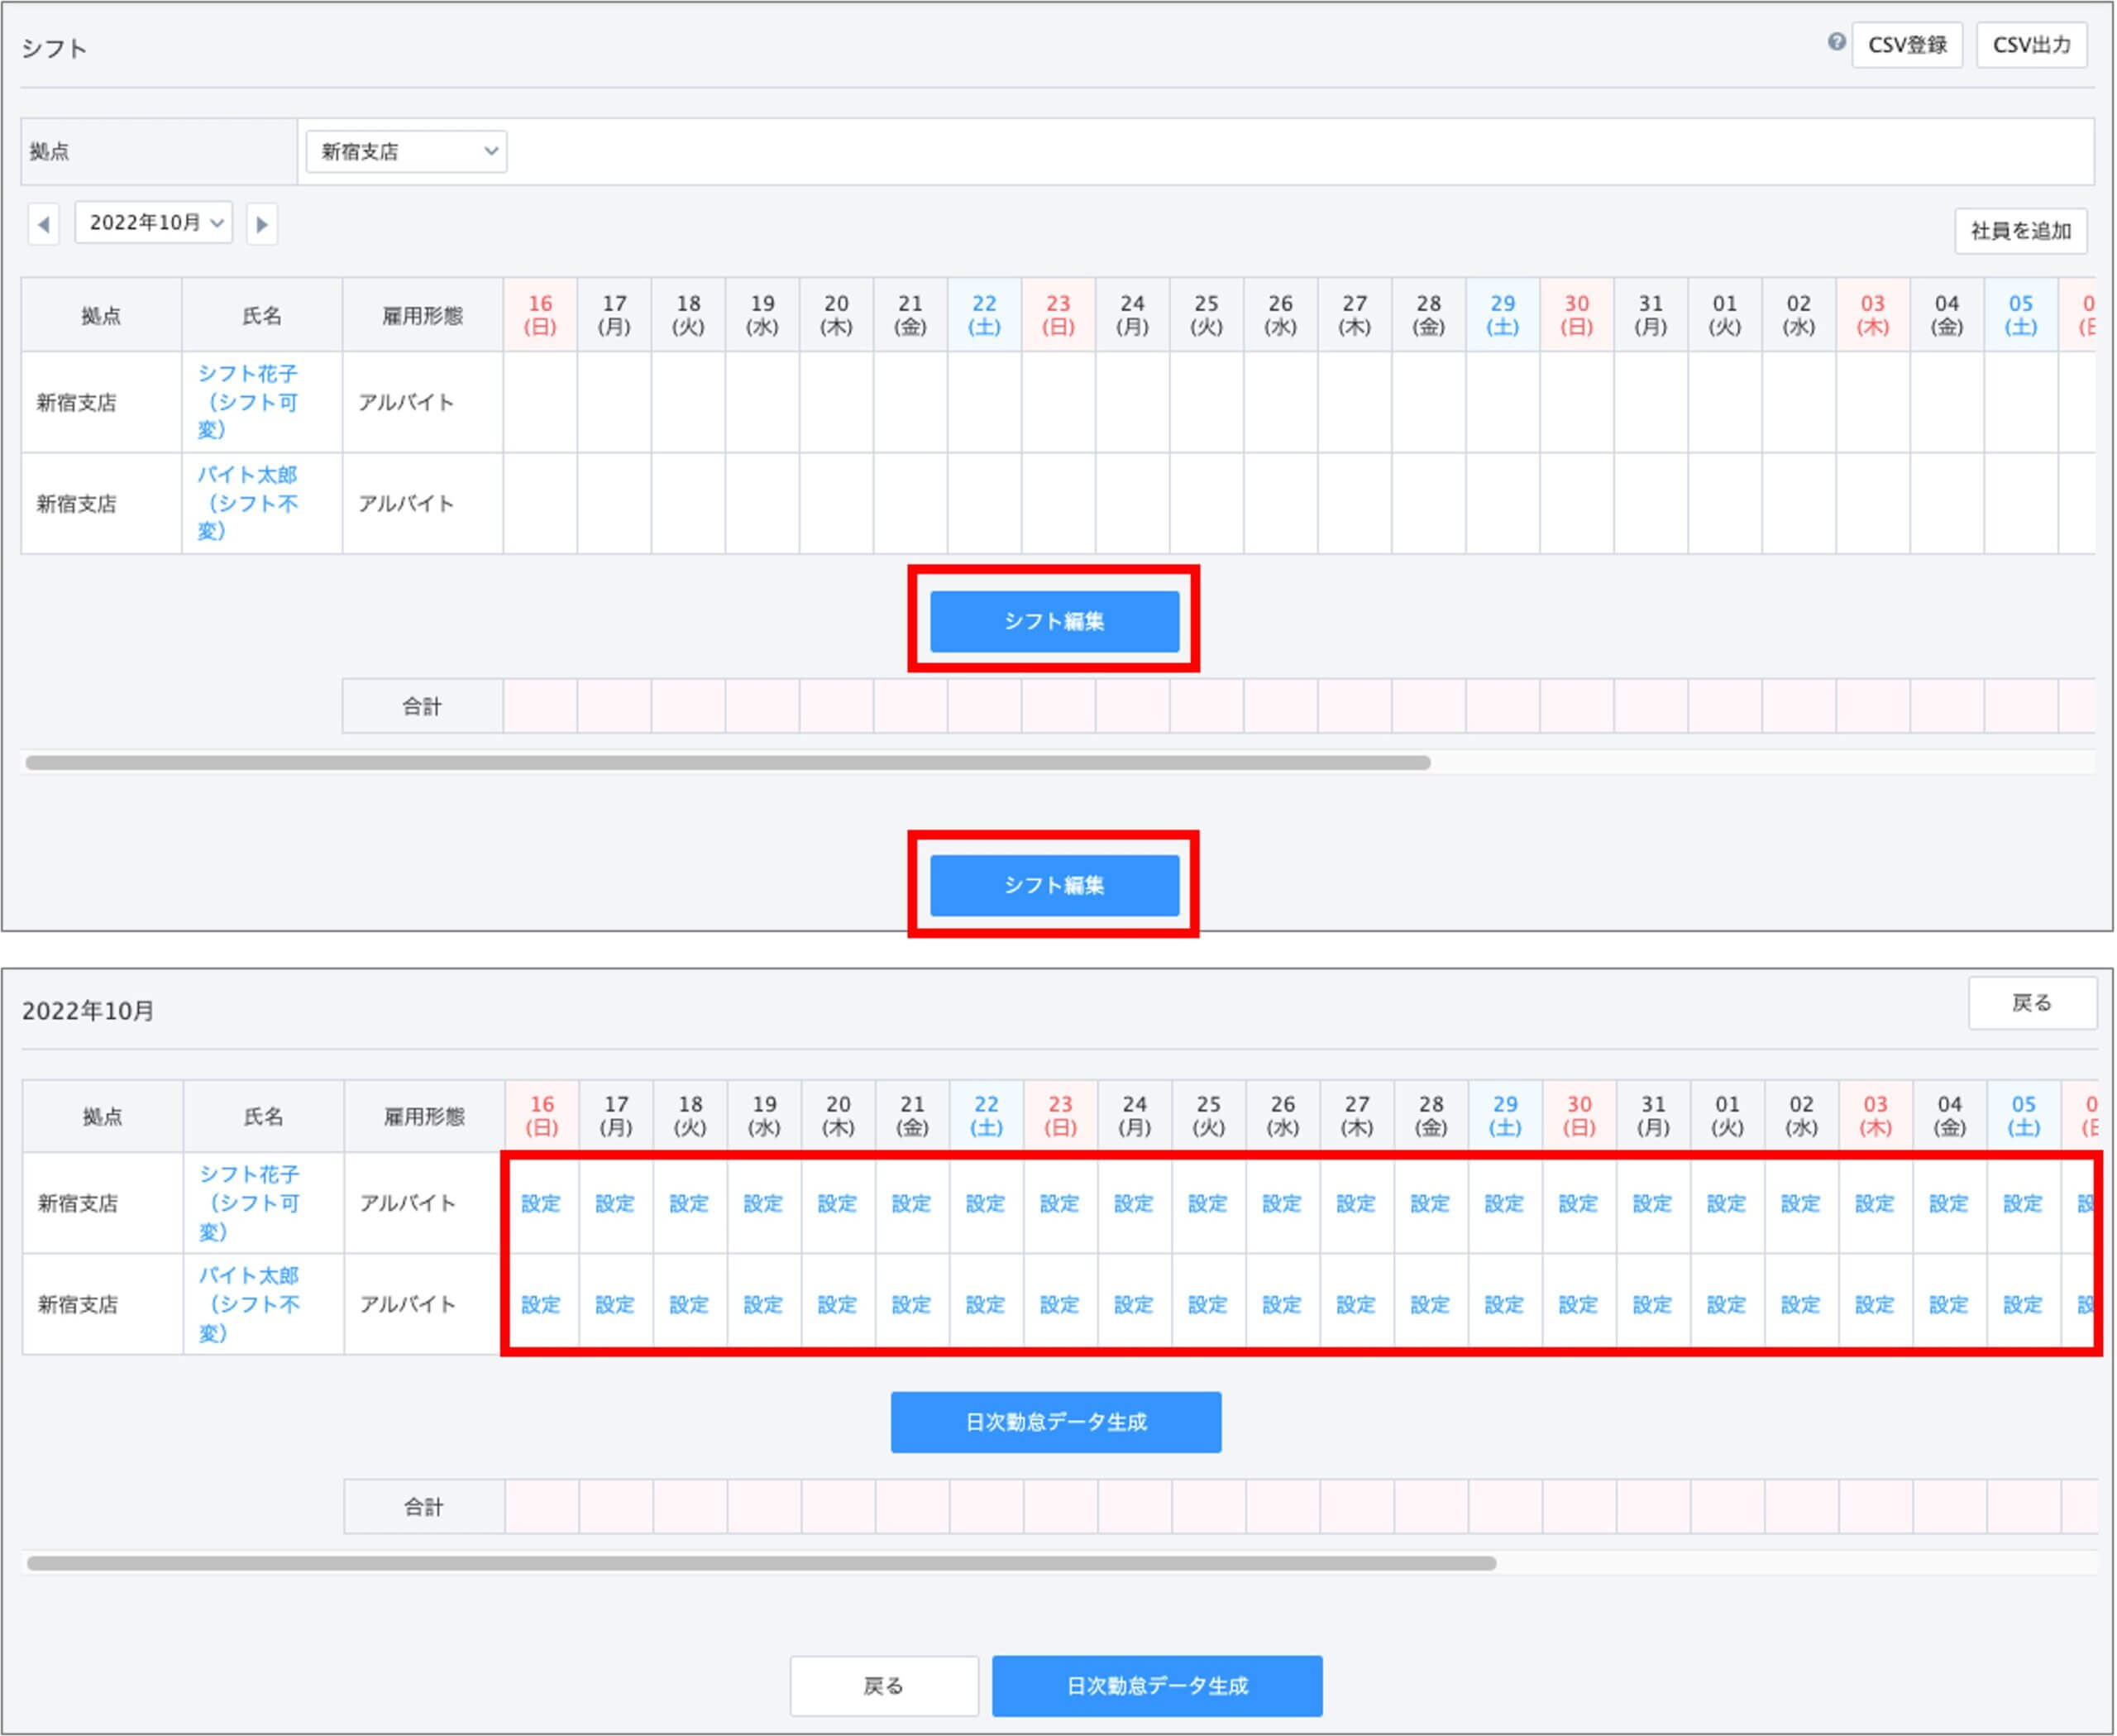The image size is (2117, 1736).
Task: Click 設定 for シフト花子 on day 16
Action: point(541,1203)
